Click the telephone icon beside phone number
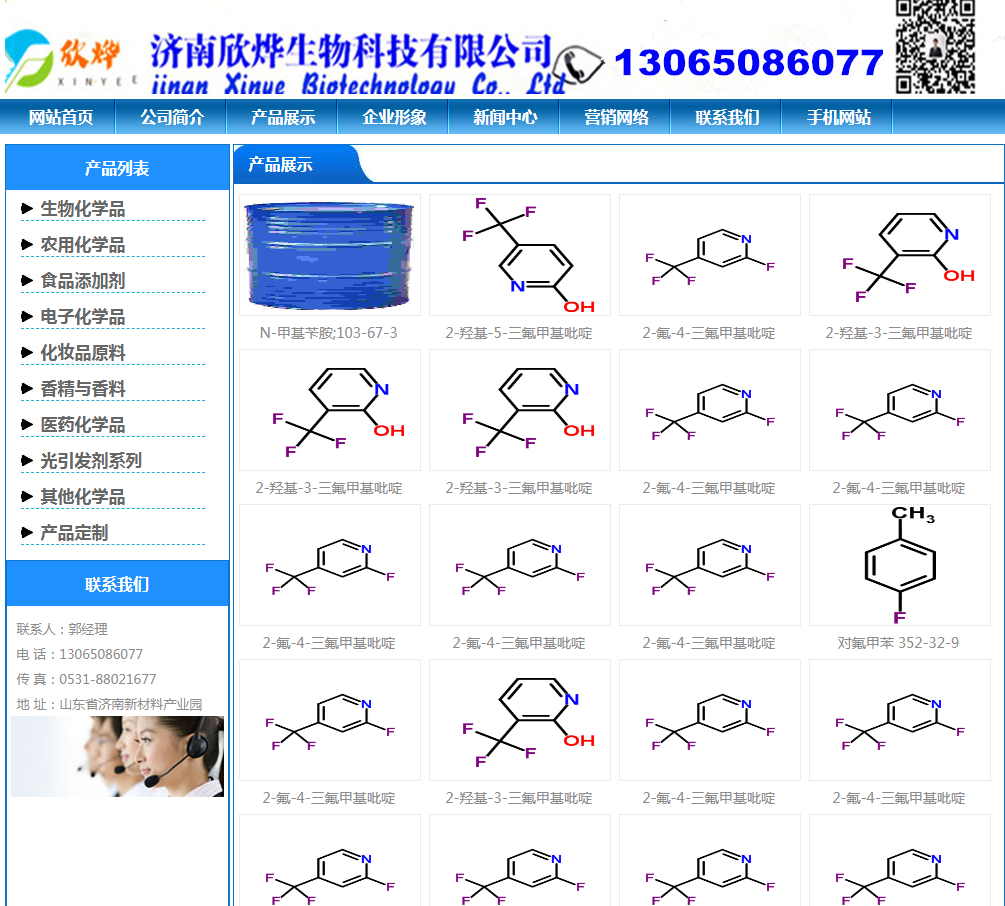Image resolution: width=1005 pixels, height=906 pixels. pyautogui.click(x=578, y=66)
